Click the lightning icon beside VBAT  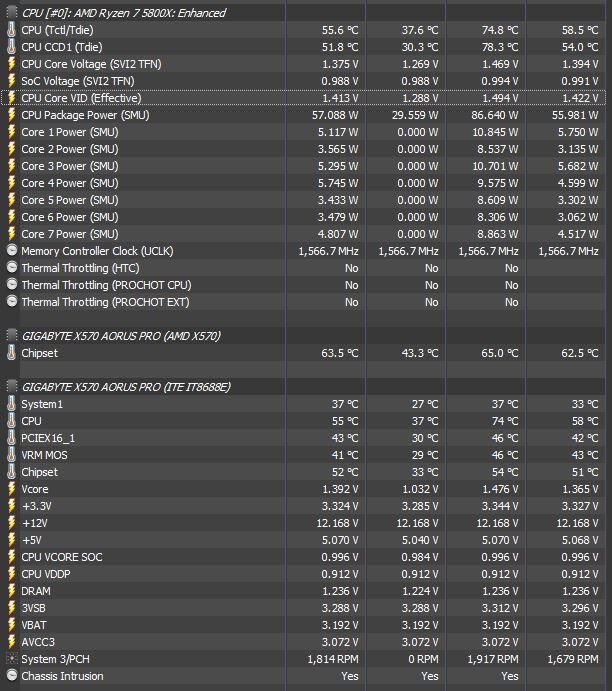pos(11,625)
